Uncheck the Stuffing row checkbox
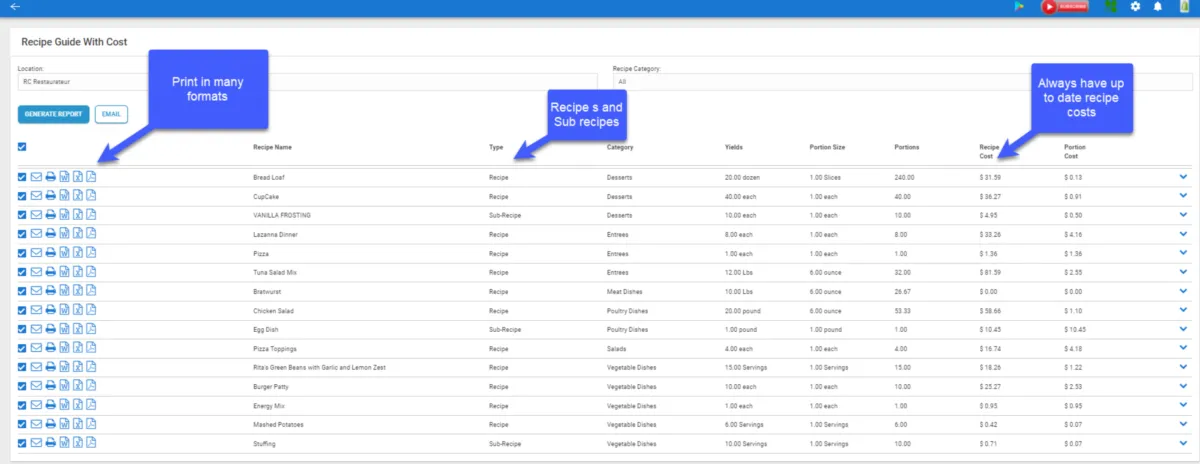 point(23,443)
